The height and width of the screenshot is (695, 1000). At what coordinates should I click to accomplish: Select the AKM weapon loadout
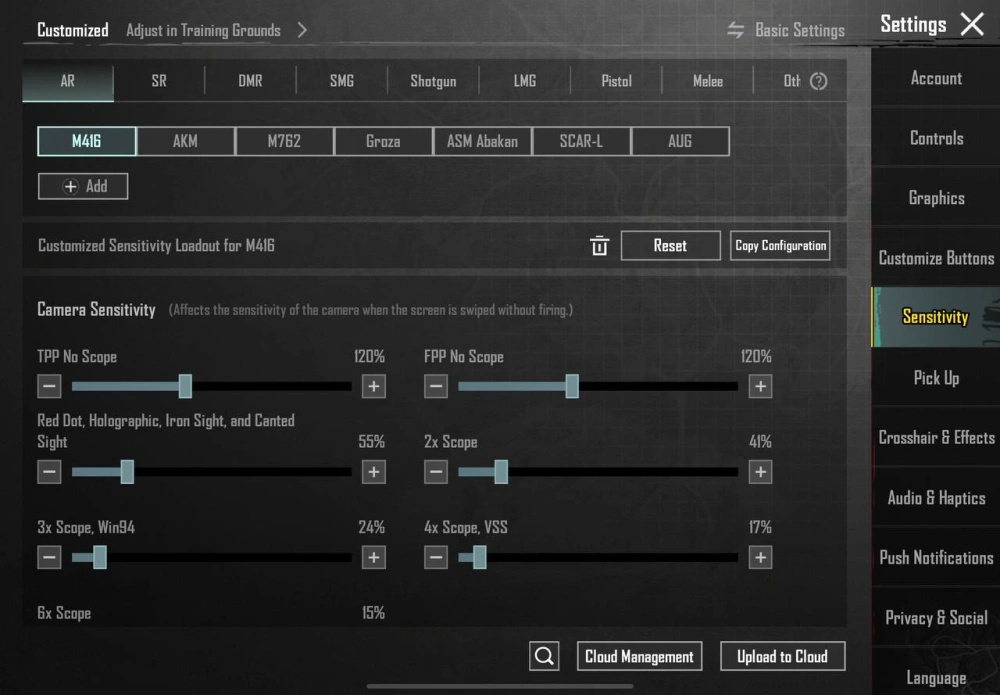185,141
